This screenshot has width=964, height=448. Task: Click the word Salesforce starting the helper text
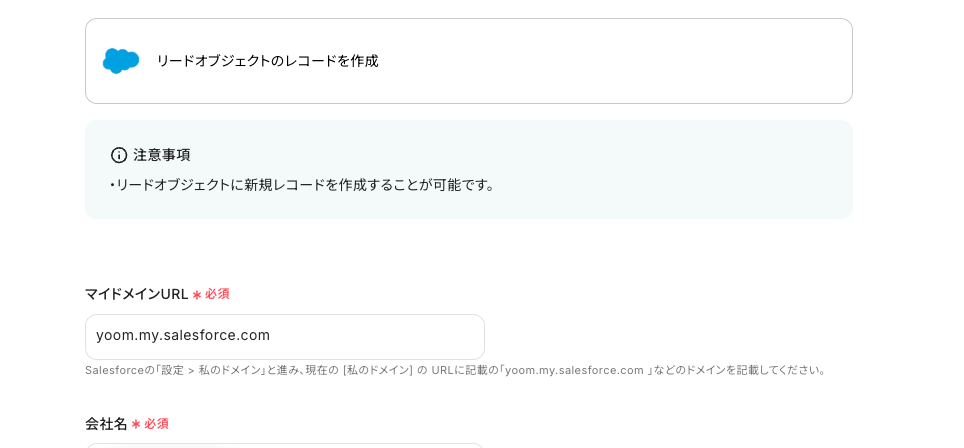coord(113,370)
